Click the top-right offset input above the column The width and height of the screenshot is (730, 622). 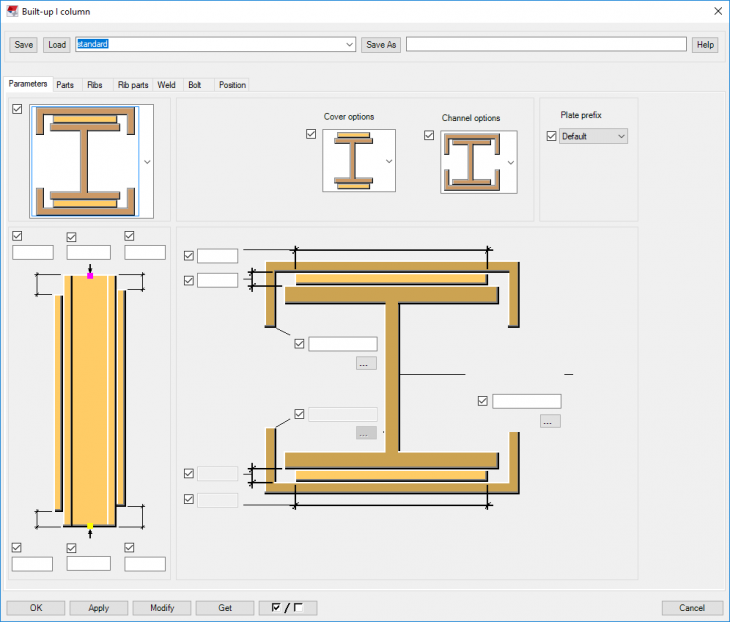point(145,252)
